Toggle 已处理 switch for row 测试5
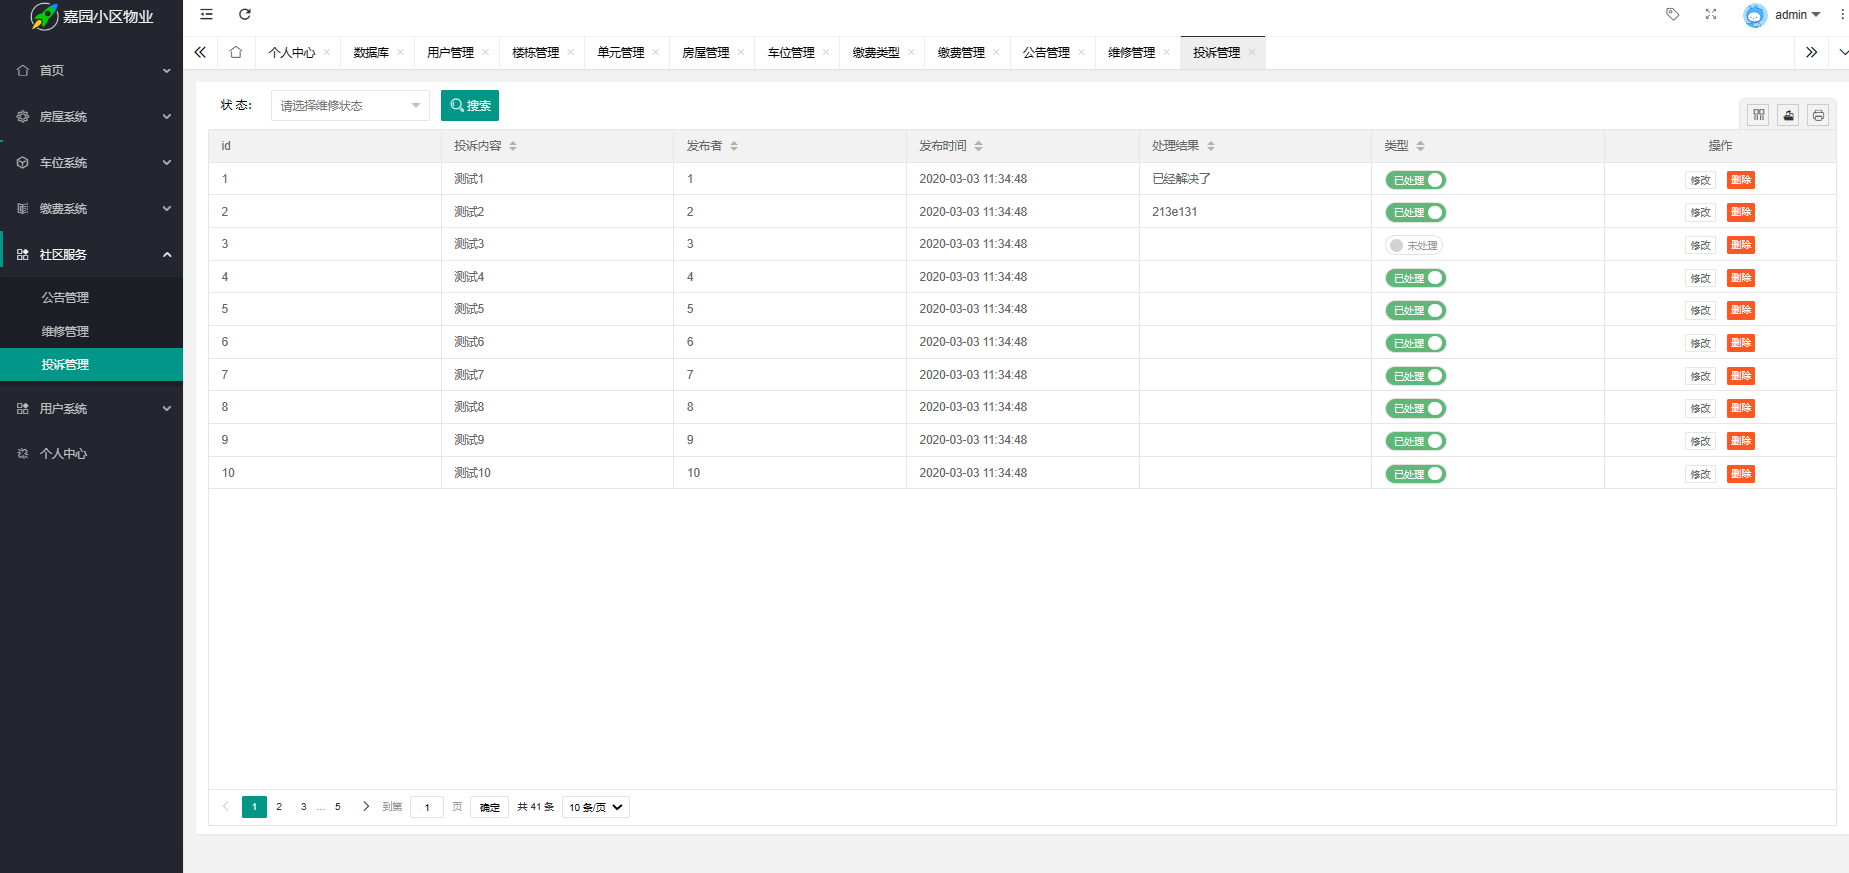This screenshot has height=873, width=1849. click(1415, 310)
